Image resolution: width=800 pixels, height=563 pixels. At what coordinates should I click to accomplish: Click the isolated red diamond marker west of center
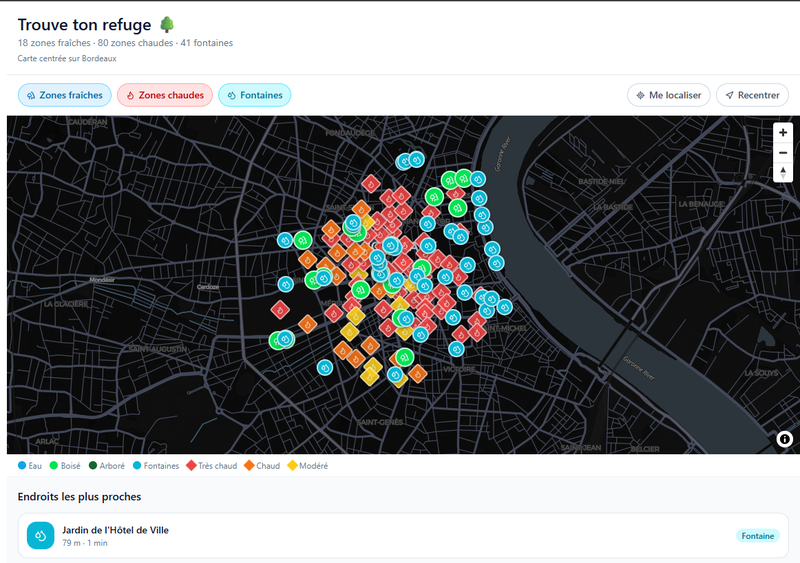click(280, 309)
